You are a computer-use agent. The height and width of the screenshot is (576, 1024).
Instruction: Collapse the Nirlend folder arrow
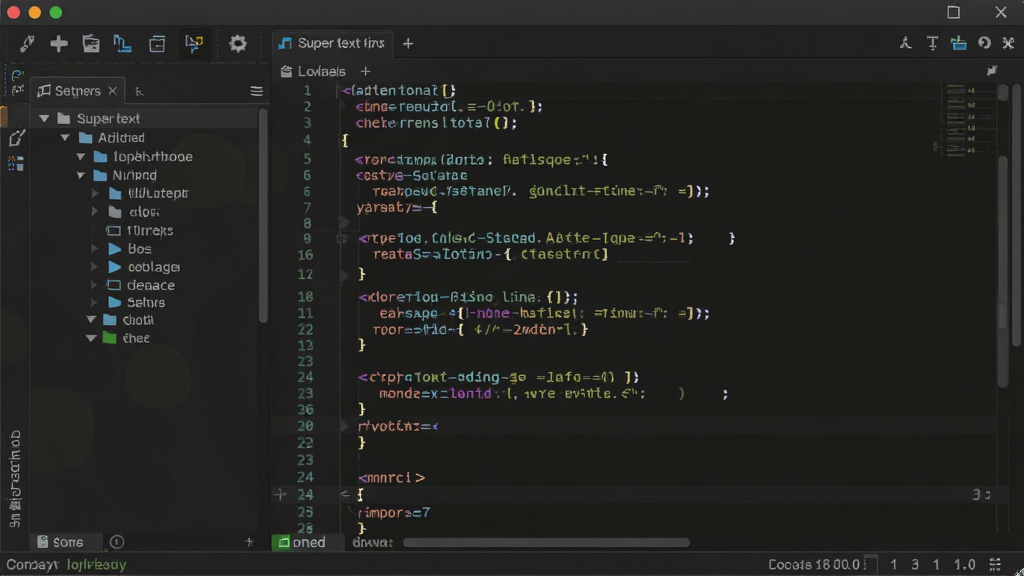click(x=81, y=175)
